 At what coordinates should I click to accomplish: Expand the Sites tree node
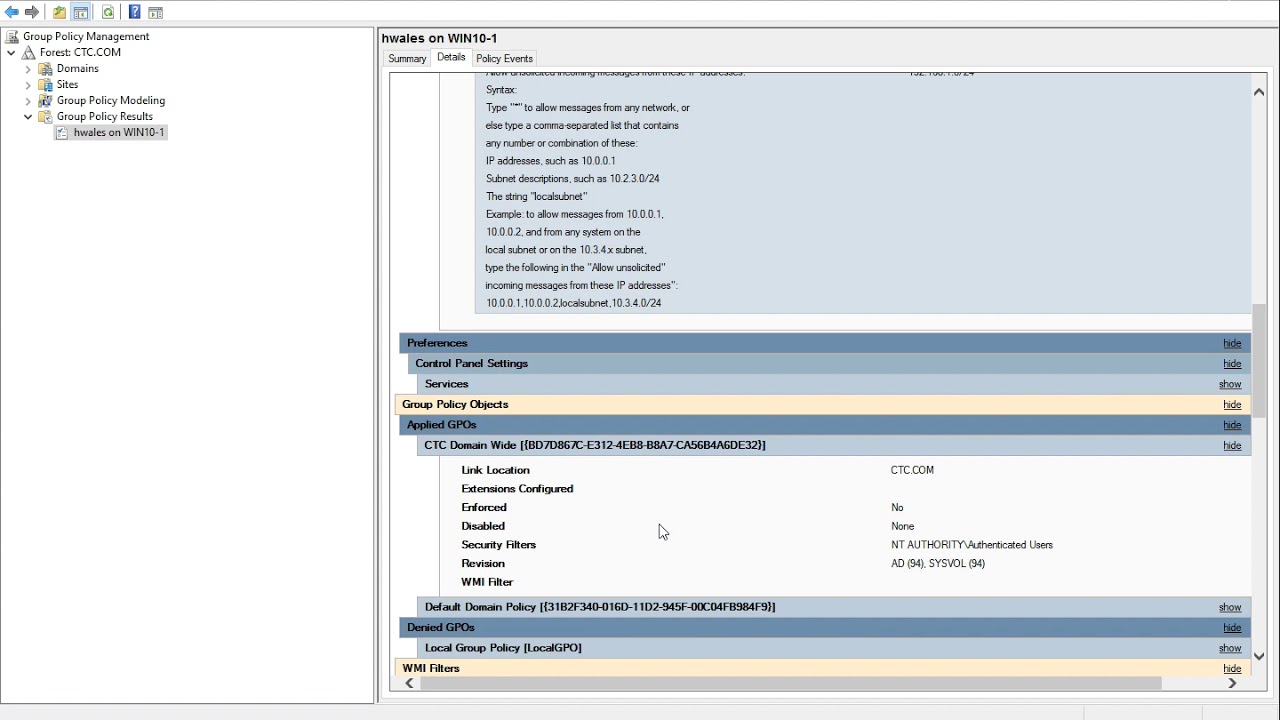coord(28,84)
